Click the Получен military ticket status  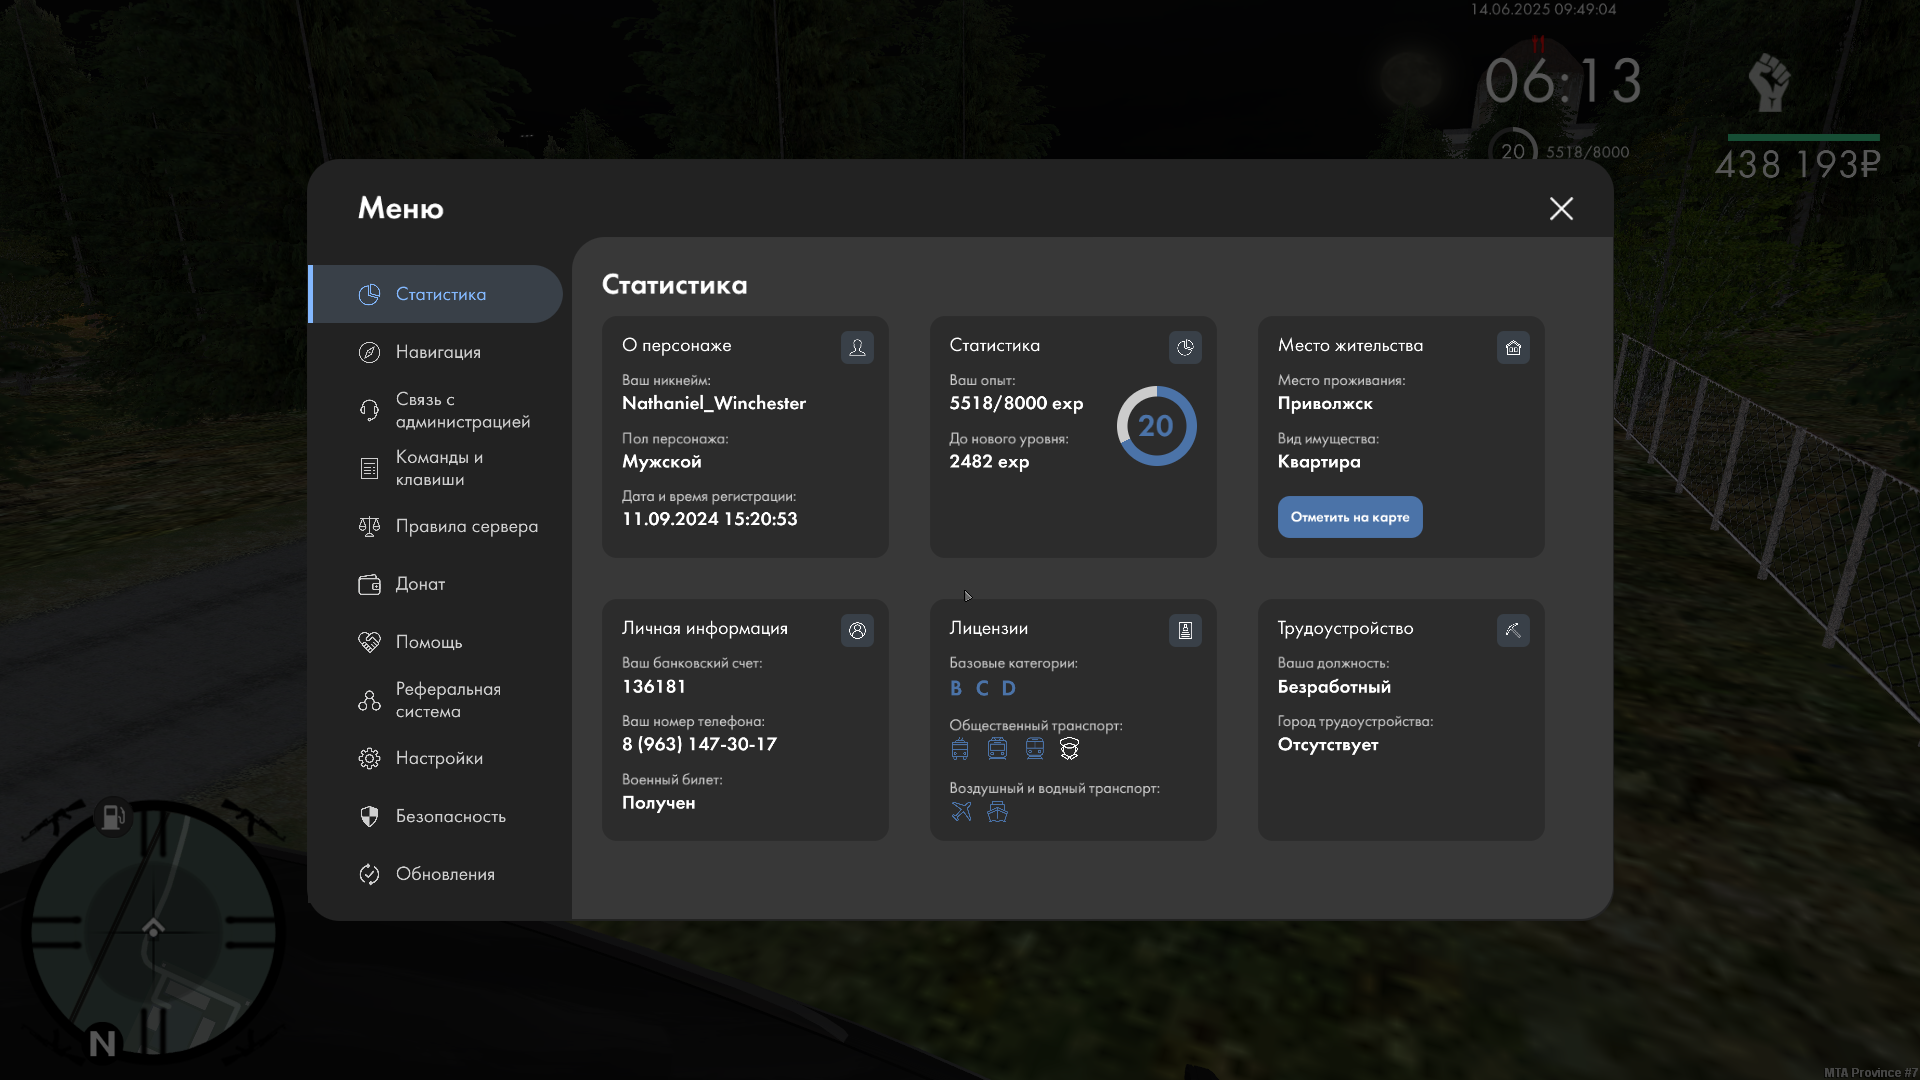click(659, 802)
